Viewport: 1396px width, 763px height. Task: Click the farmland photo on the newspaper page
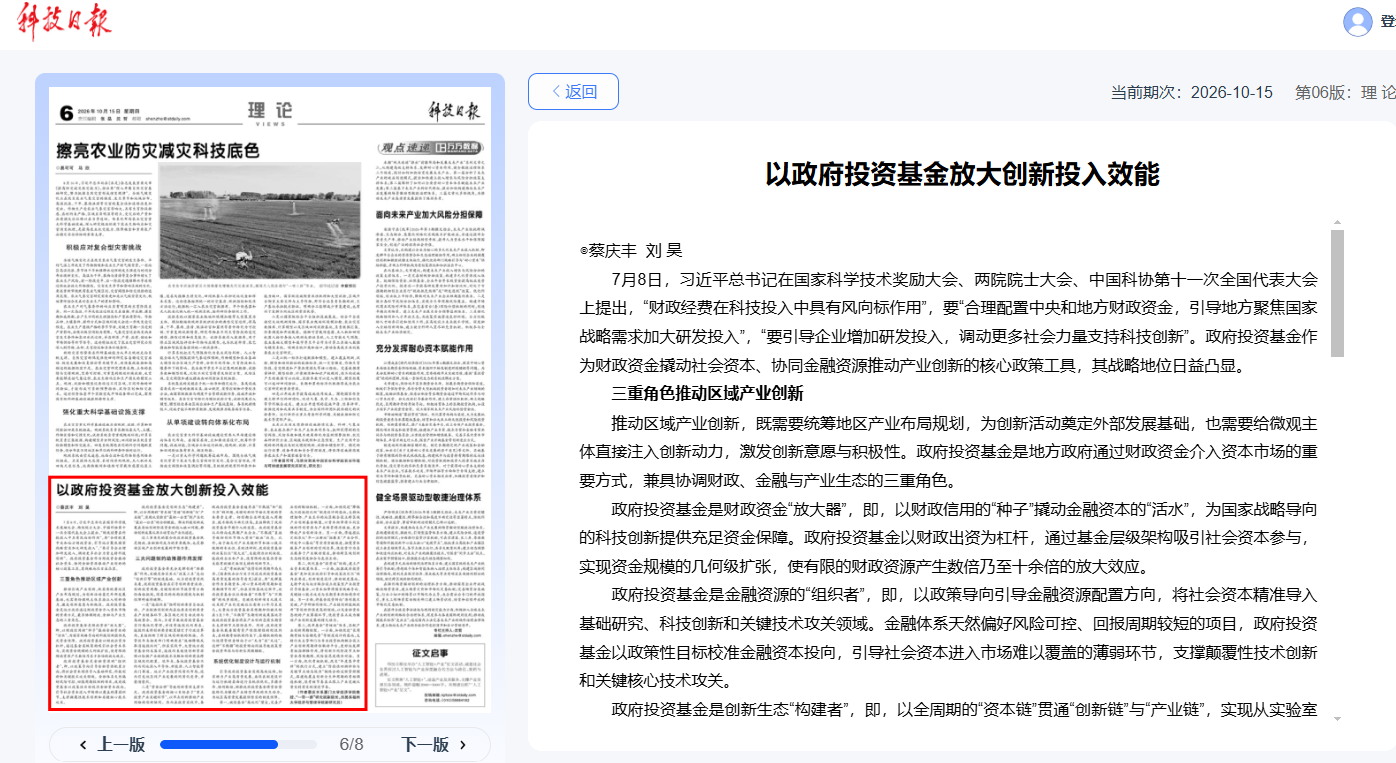(x=260, y=221)
